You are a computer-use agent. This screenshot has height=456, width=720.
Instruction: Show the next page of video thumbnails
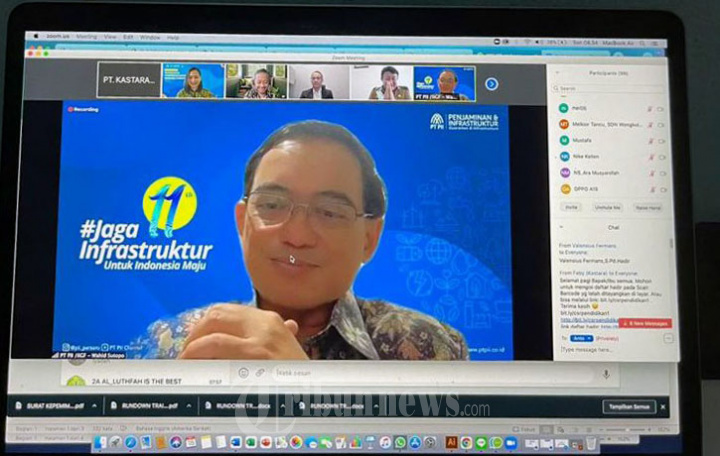(x=491, y=84)
